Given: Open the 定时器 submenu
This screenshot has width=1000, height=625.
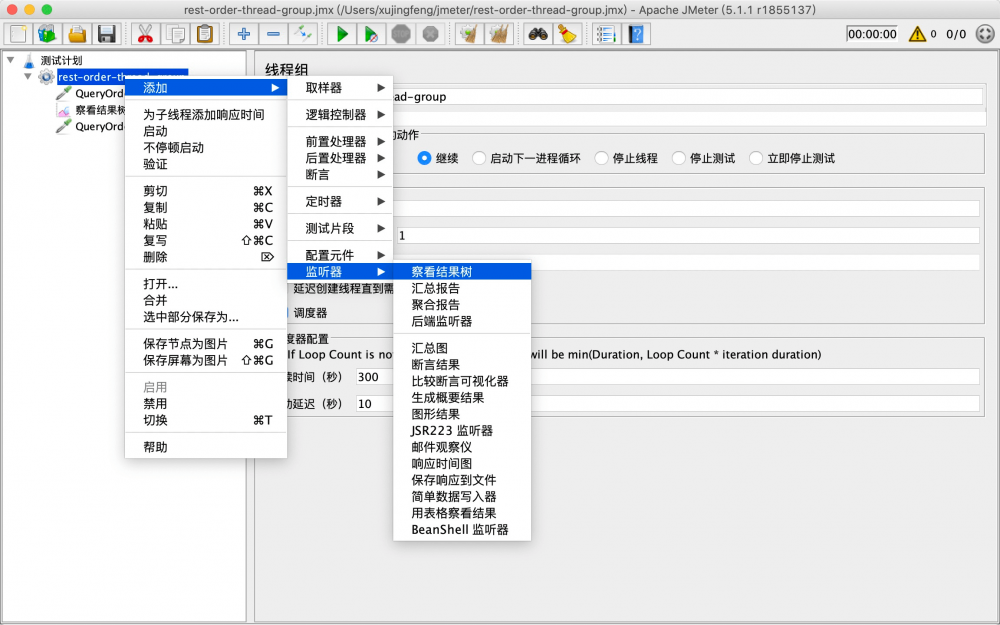Looking at the screenshot, I should click(330, 201).
